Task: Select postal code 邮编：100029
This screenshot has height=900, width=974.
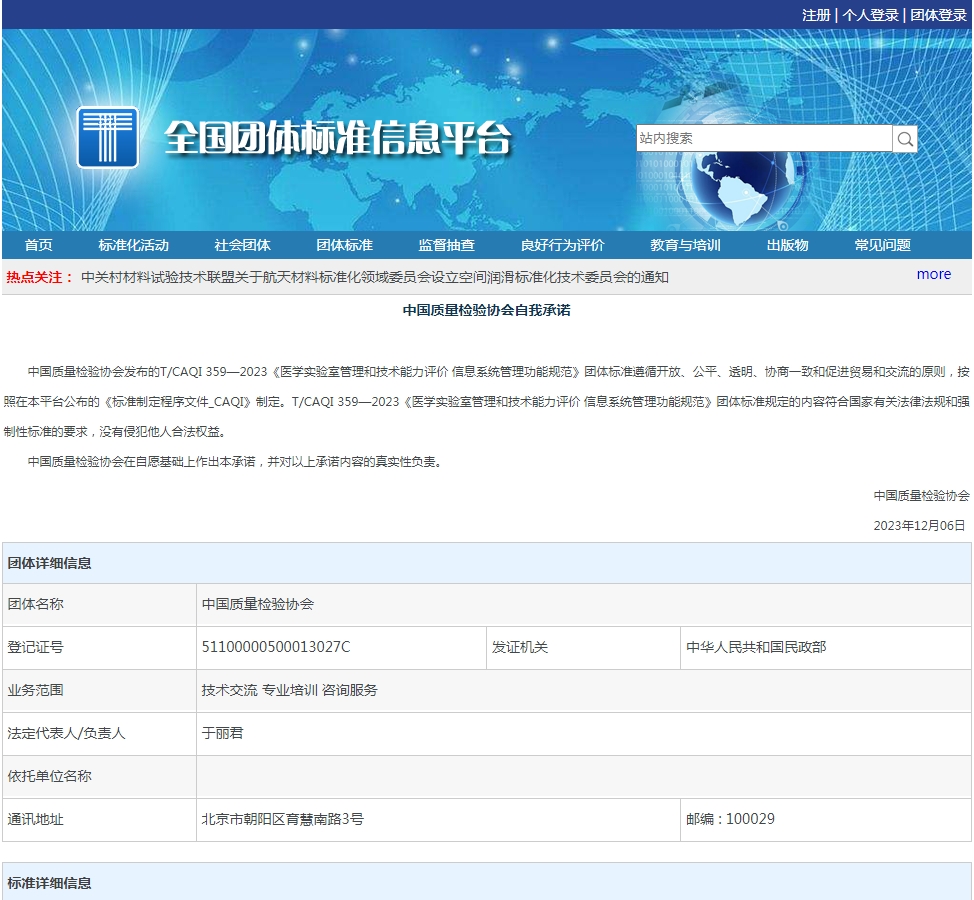Action: 730,819
